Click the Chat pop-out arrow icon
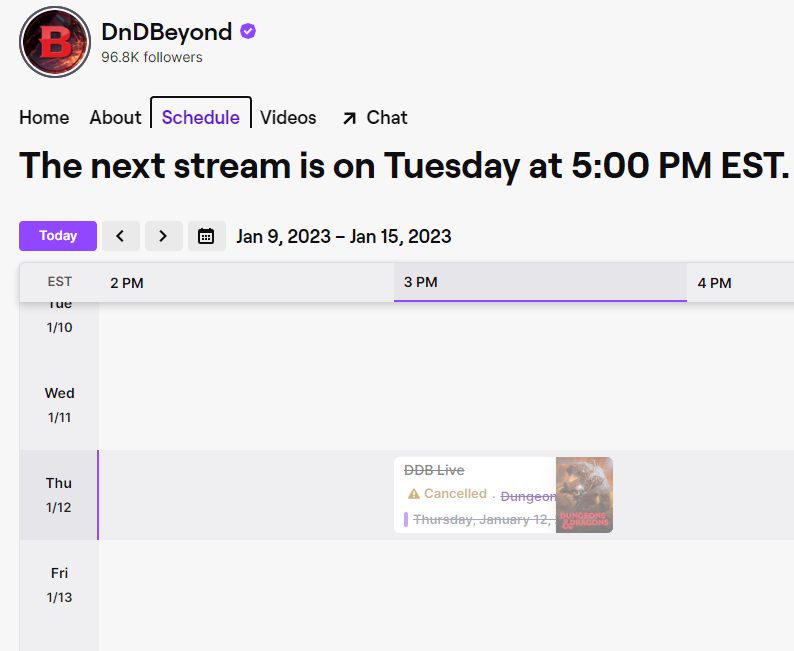794x651 pixels. [349, 118]
